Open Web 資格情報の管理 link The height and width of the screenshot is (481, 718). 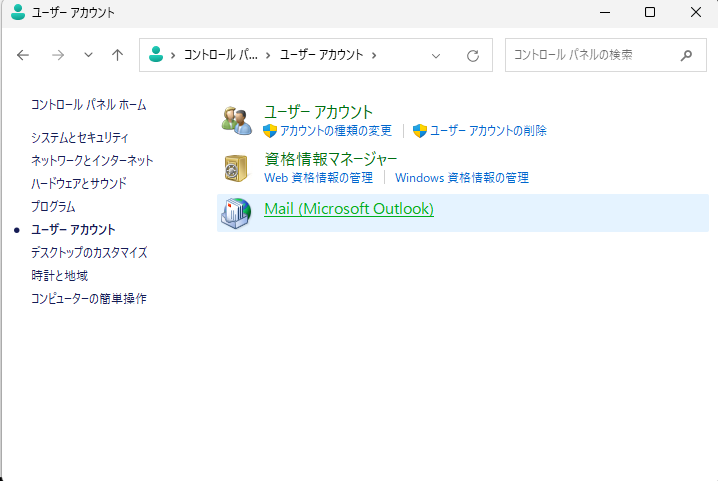(x=318, y=178)
